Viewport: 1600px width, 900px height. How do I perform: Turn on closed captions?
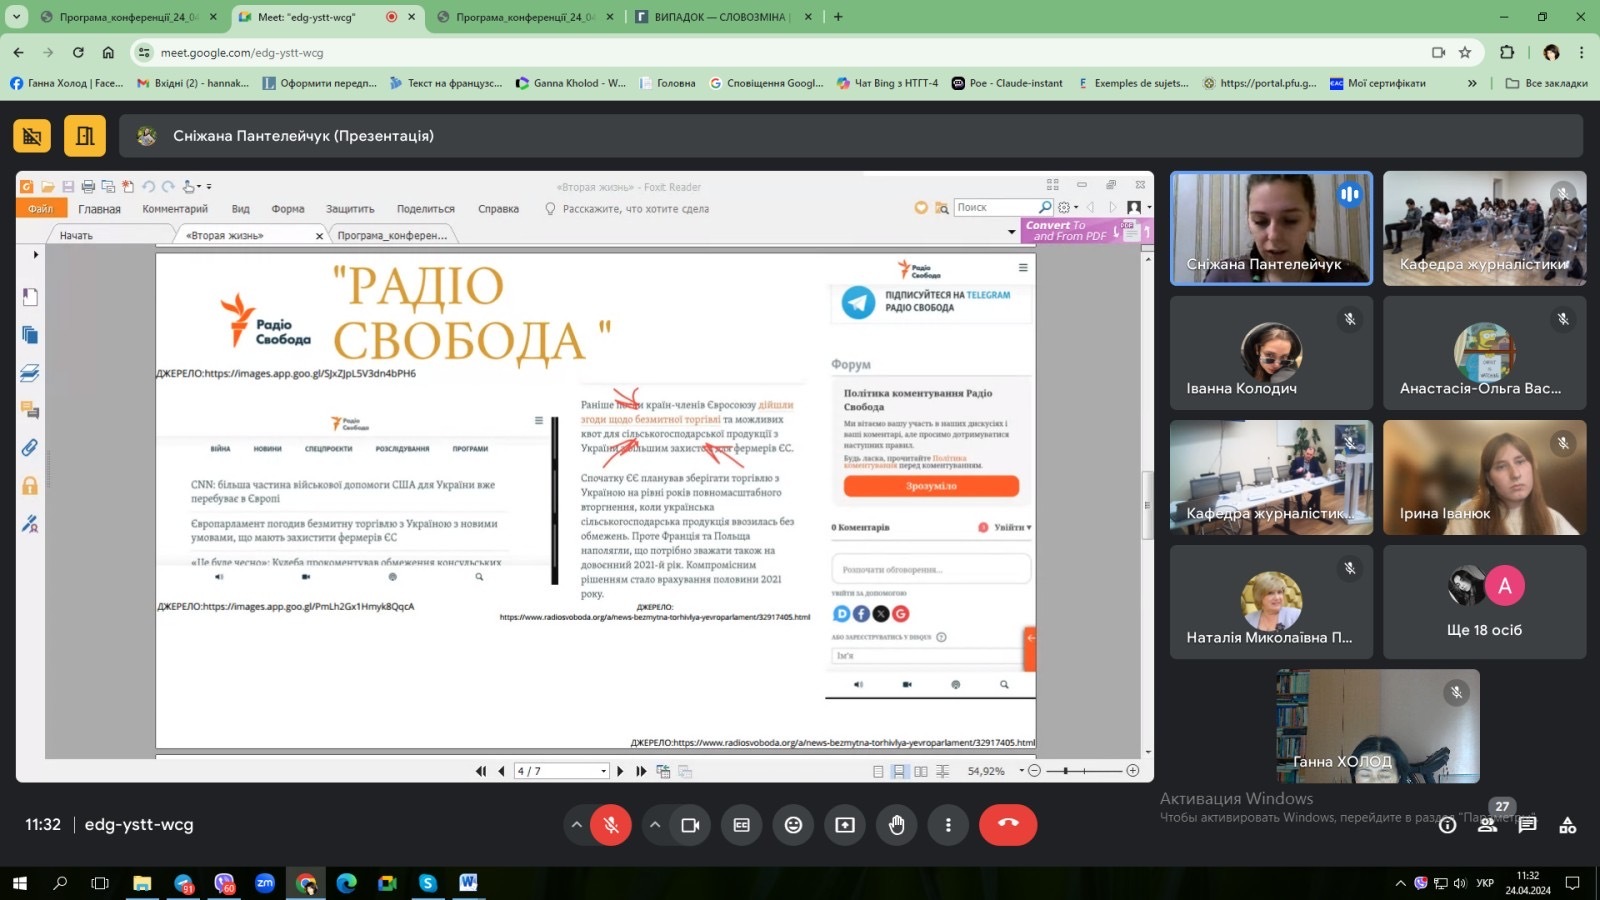click(741, 825)
